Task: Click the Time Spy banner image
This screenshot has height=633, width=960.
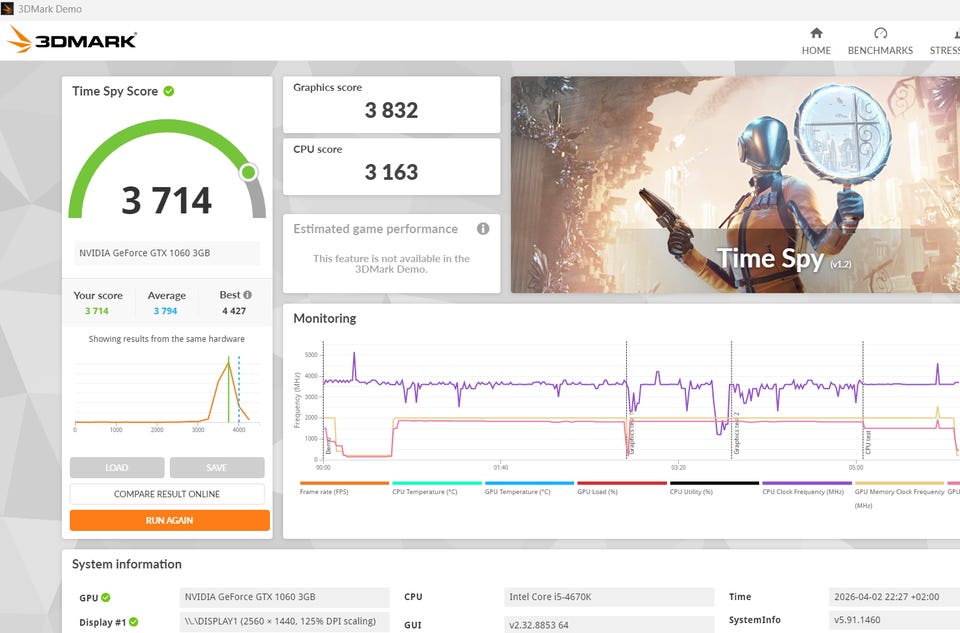Action: (735, 184)
